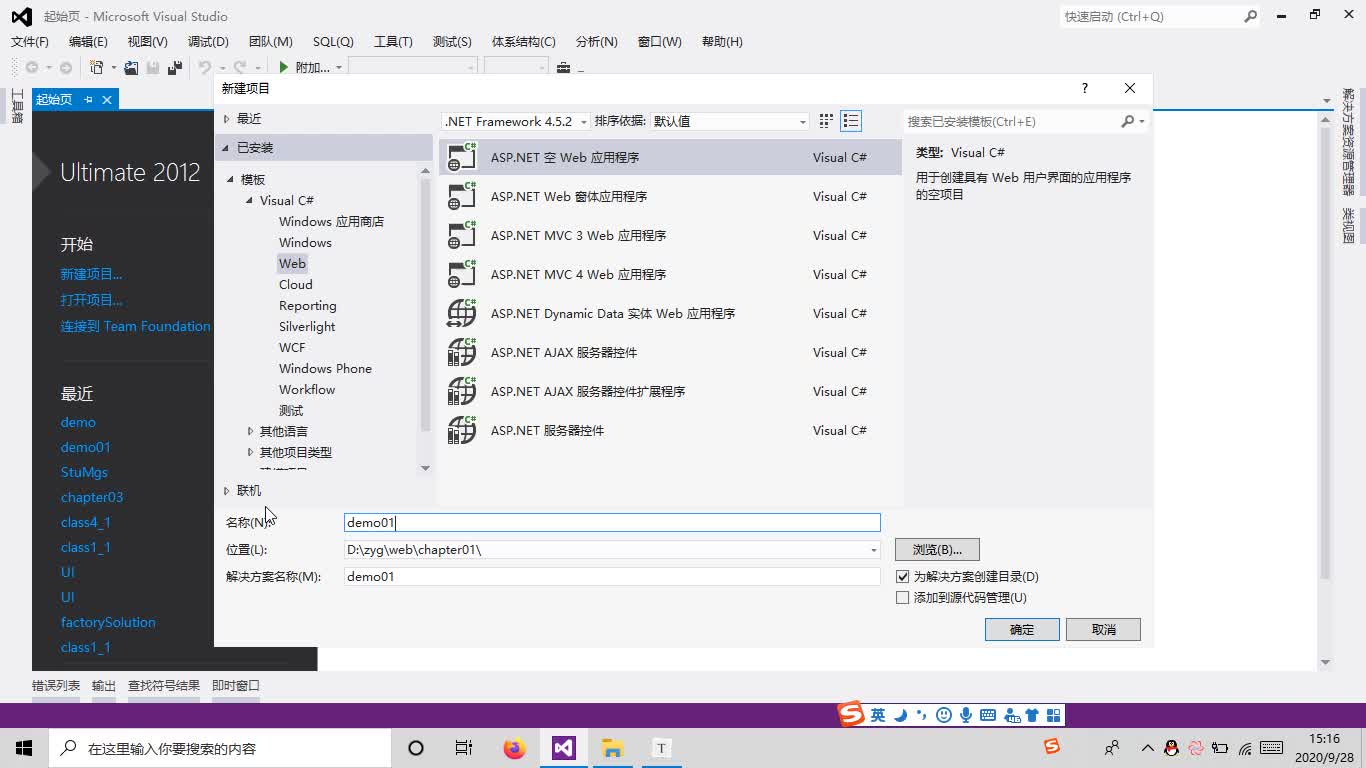Click the Save All toolbar icon
1366x768 pixels.
click(x=175, y=67)
